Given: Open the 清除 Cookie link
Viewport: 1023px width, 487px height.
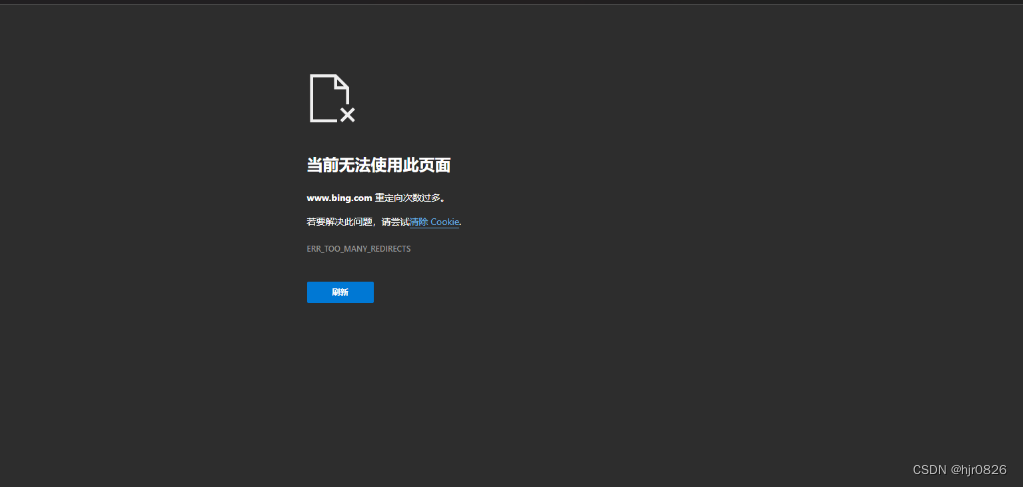Looking at the screenshot, I should coord(435,222).
